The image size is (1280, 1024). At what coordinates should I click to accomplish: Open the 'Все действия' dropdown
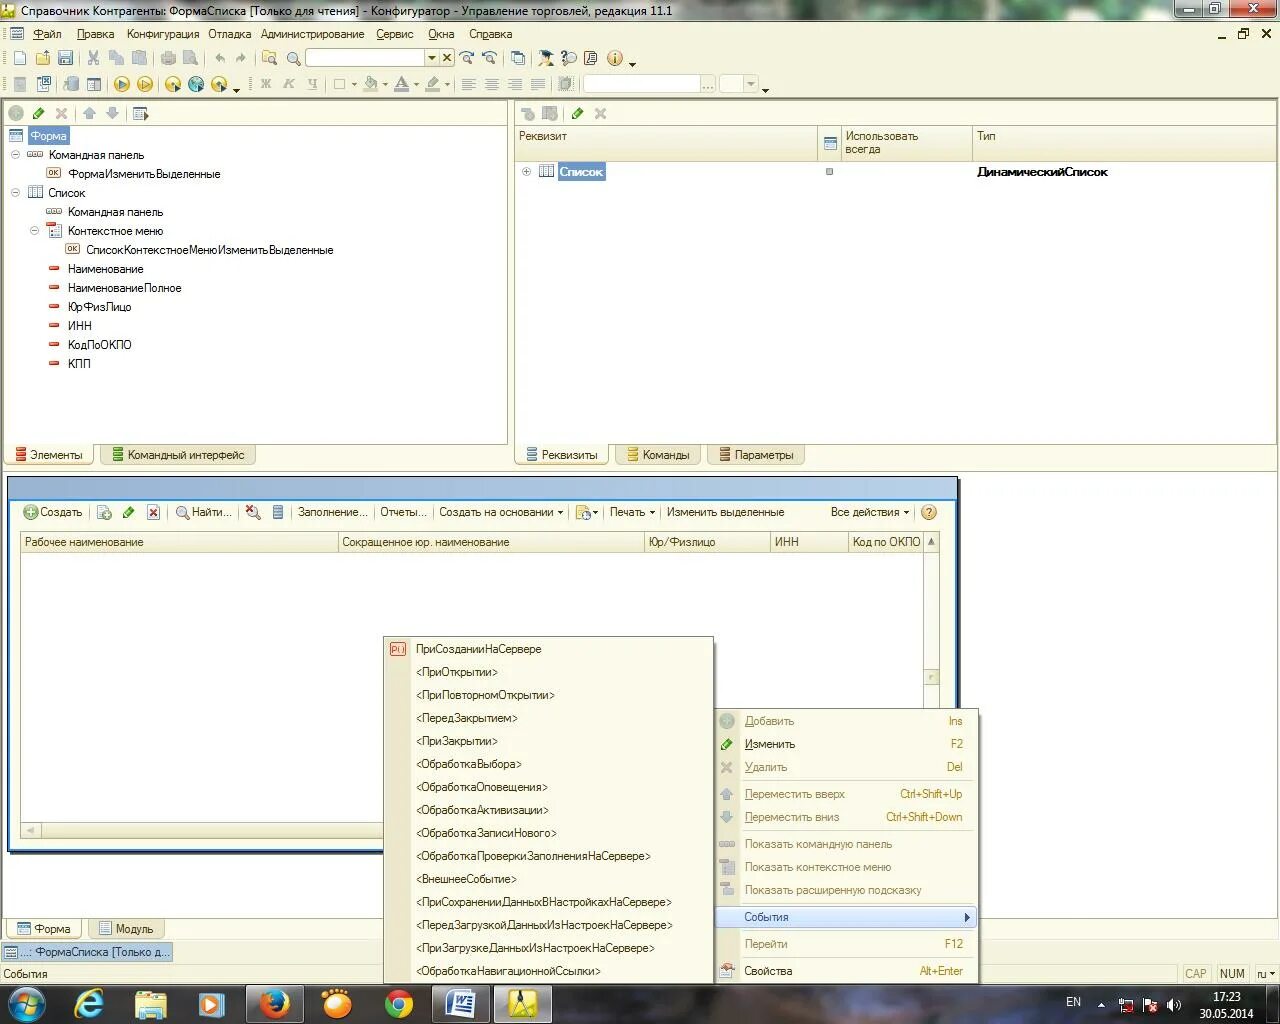coord(870,512)
